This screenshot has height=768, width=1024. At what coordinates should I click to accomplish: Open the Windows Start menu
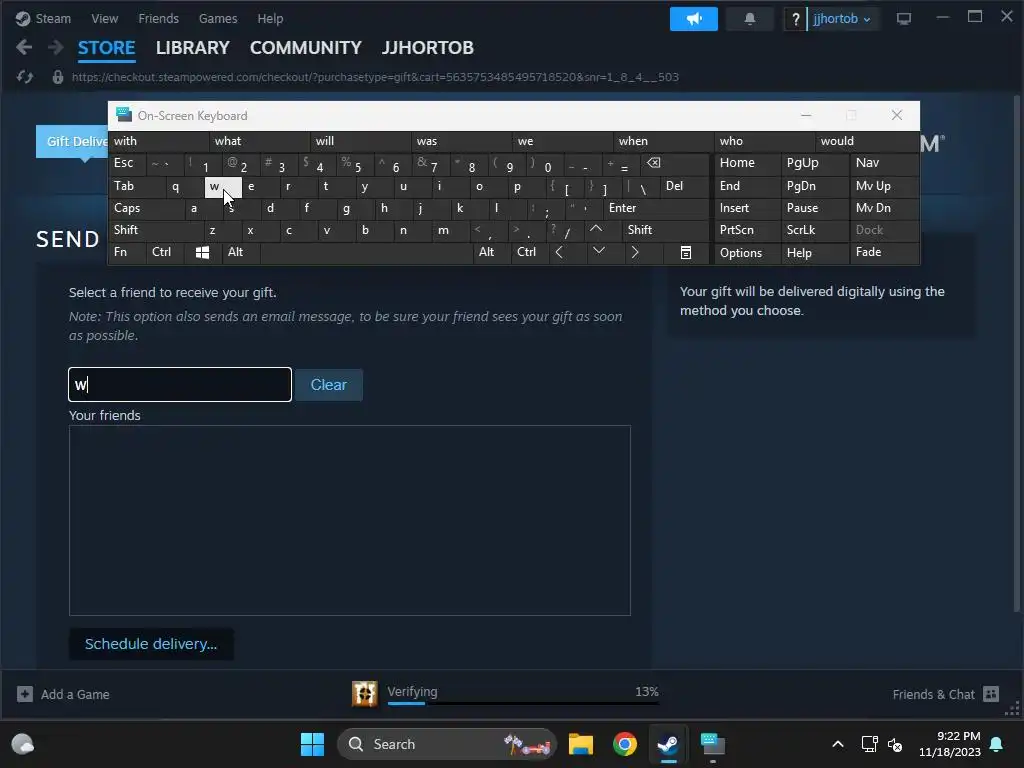tap(312, 744)
